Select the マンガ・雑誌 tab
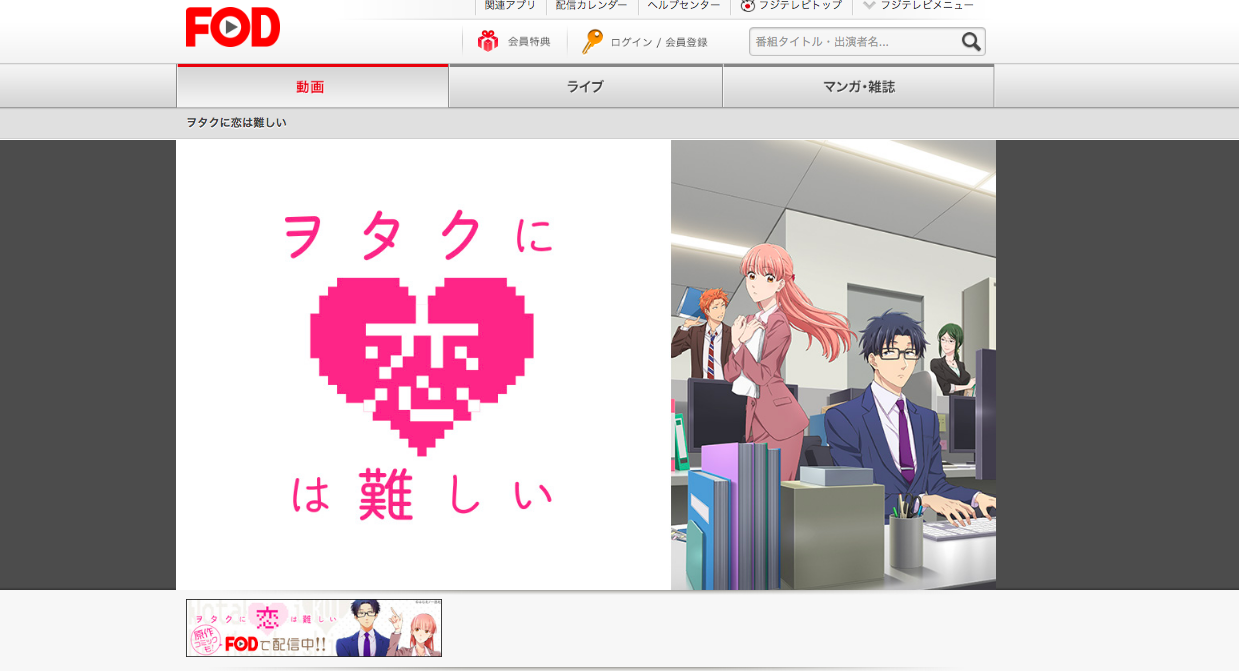Image resolution: width=1239 pixels, height=671 pixels. [858, 86]
